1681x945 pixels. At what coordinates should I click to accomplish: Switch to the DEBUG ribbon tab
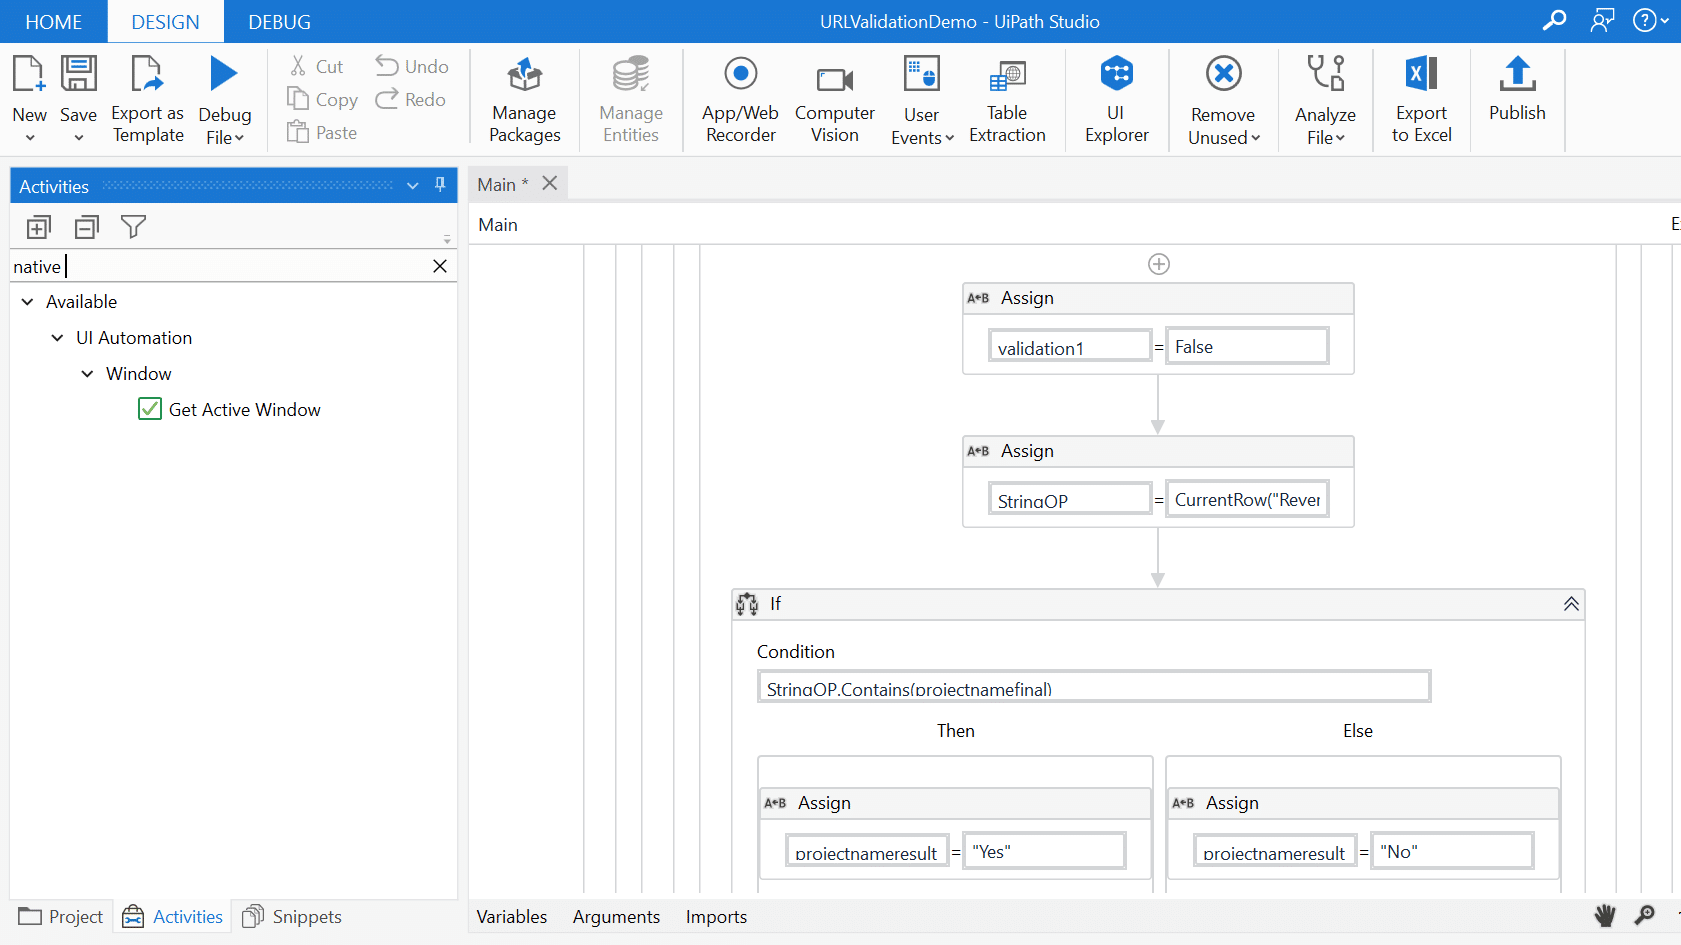click(278, 21)
